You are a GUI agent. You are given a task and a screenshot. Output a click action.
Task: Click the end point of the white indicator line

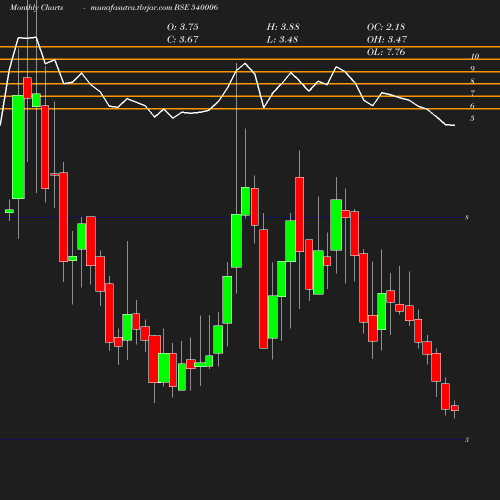coord(455,125)
